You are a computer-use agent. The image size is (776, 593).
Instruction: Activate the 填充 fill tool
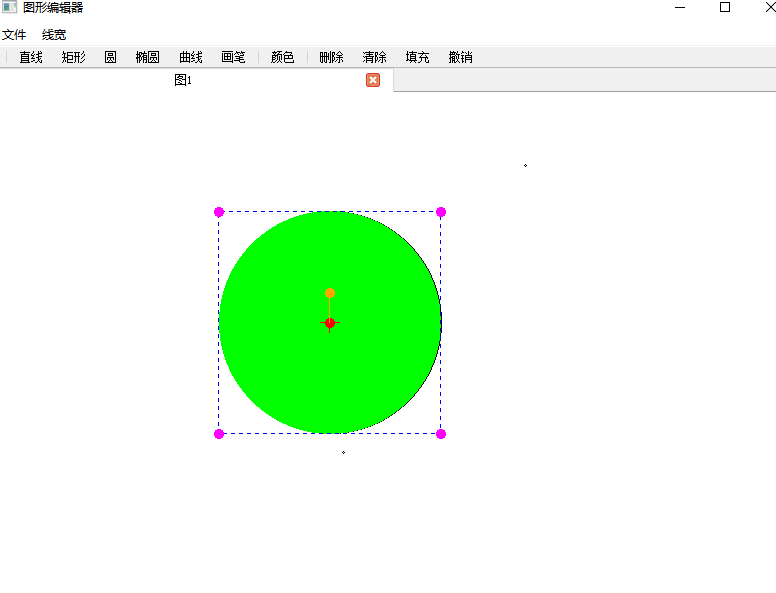[x=417, y=57]
